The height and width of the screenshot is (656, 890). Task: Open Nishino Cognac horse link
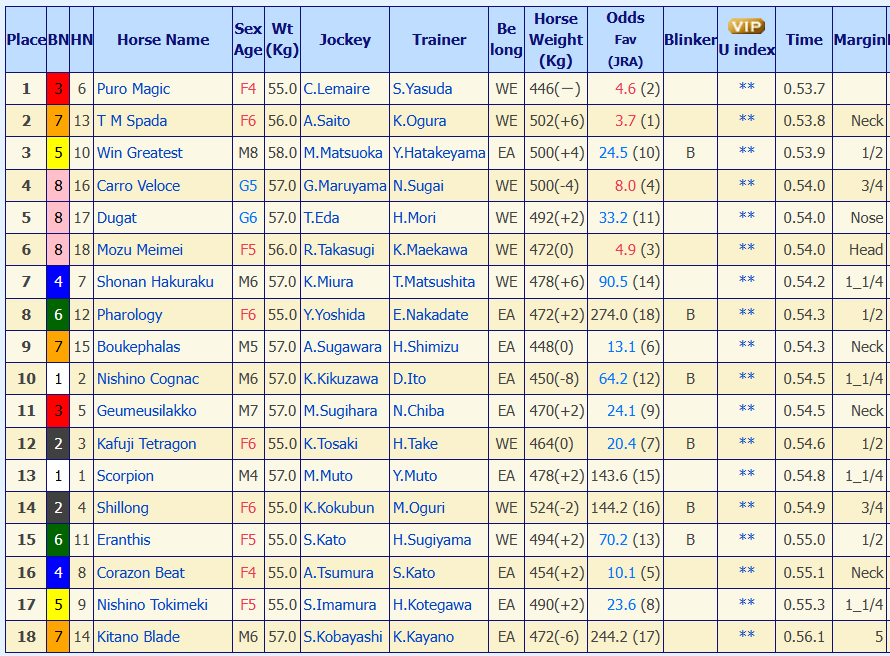[x=148, y=379]
